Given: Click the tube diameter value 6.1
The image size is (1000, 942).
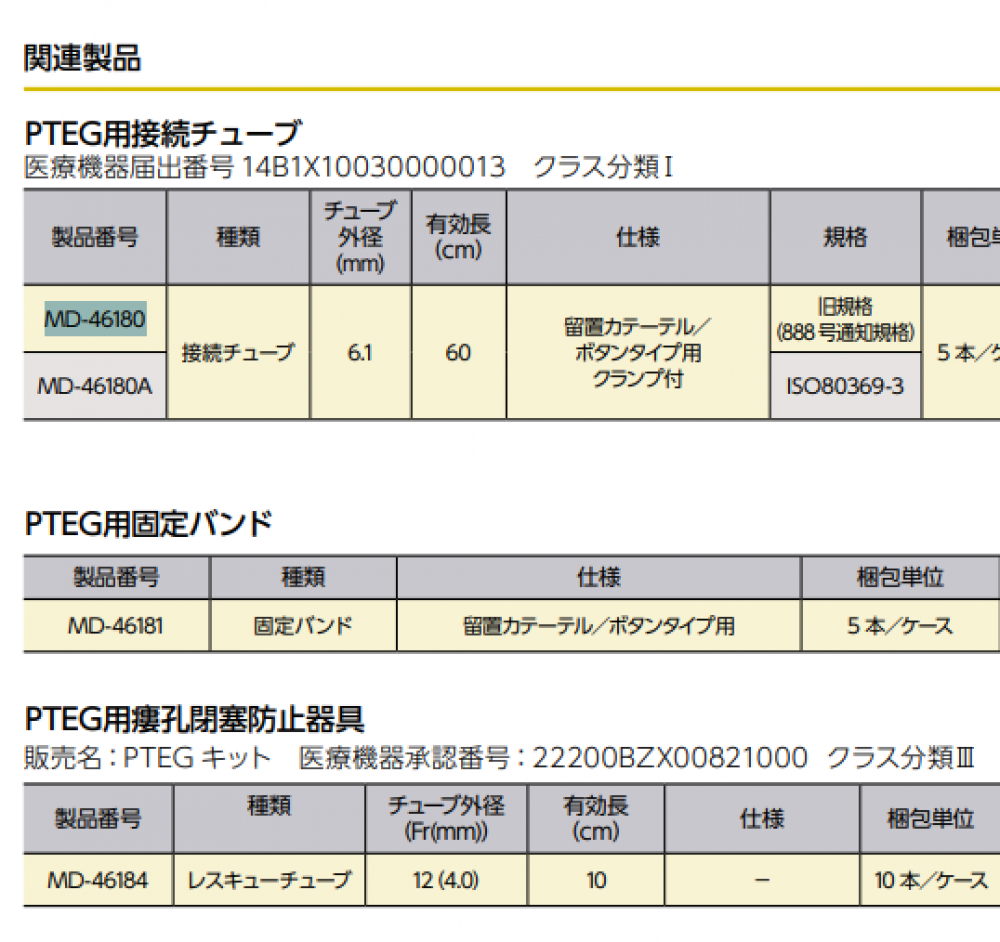Looking at the screenshot, I should 360,352.
